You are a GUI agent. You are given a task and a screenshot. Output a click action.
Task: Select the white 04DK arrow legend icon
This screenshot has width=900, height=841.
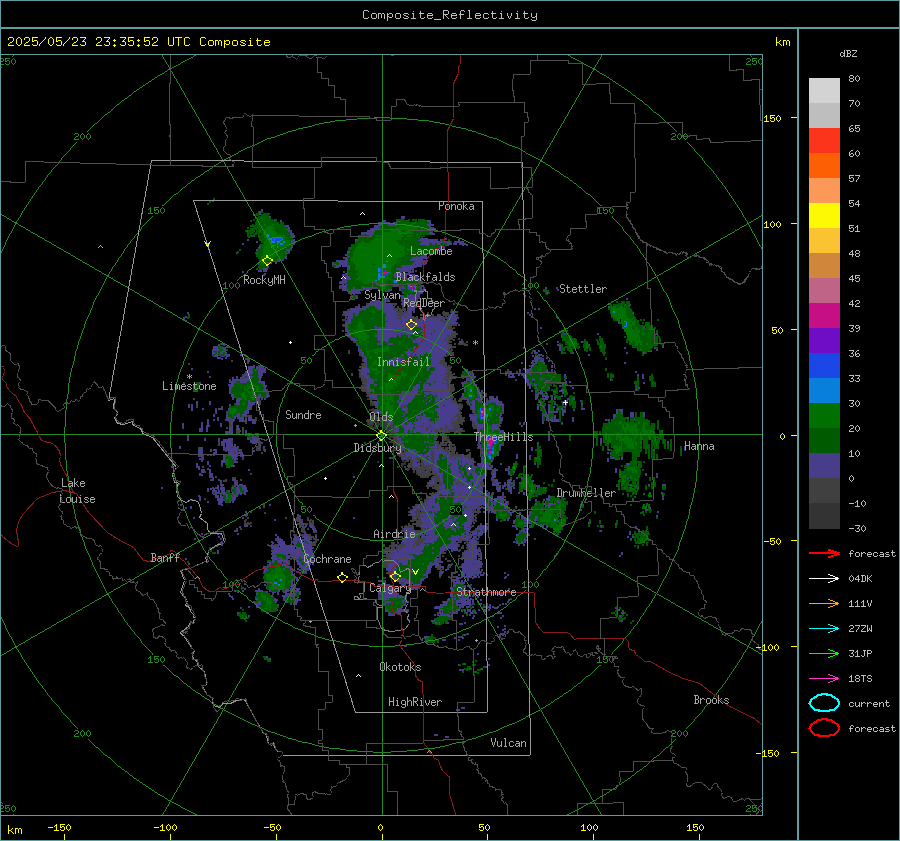click(x=824, y=579)
